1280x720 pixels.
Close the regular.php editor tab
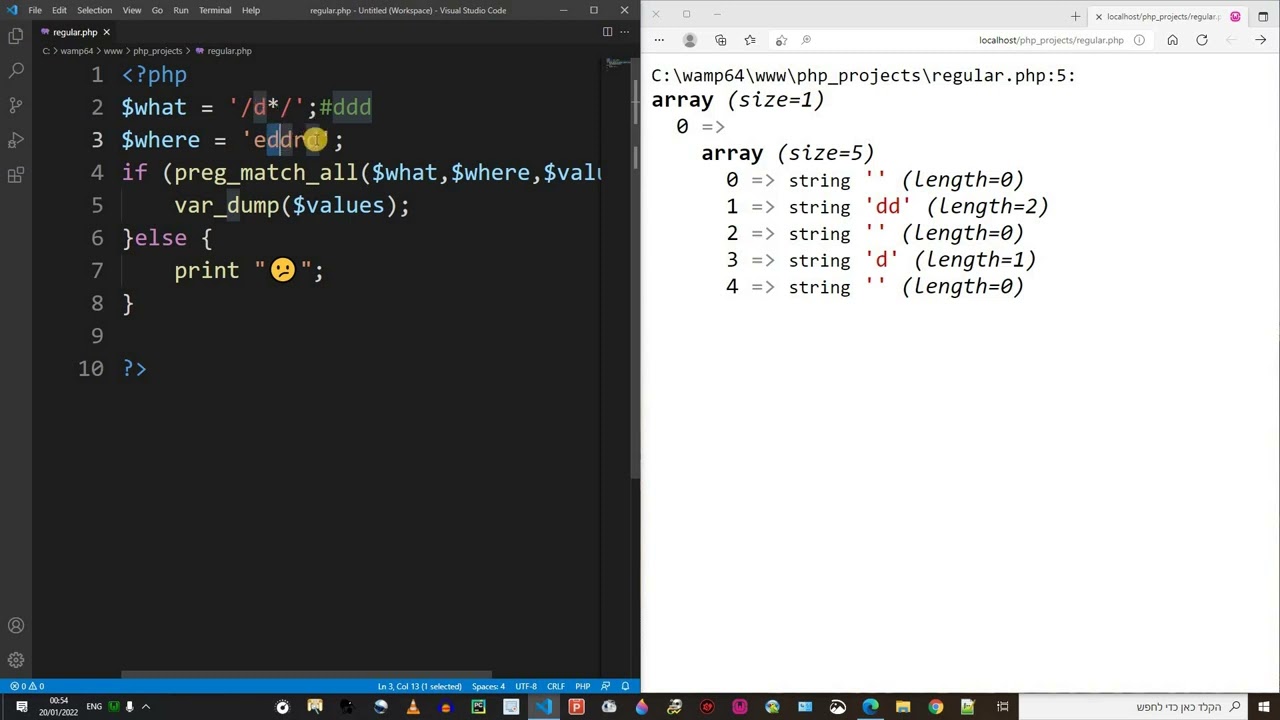(106, 32)
